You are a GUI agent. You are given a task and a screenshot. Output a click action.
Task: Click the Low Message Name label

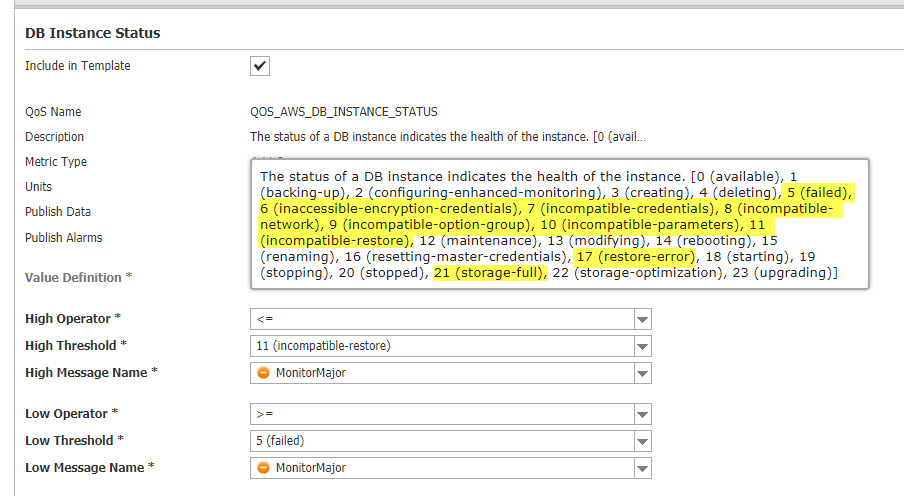[x=89, y=468]
